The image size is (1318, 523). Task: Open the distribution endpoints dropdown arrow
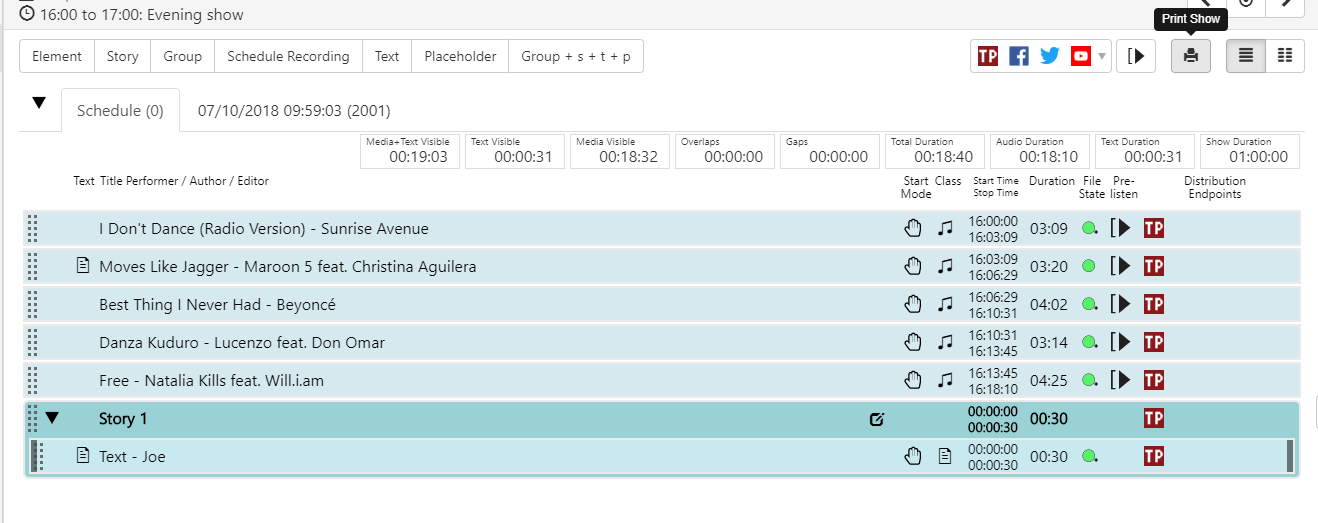1102,57
